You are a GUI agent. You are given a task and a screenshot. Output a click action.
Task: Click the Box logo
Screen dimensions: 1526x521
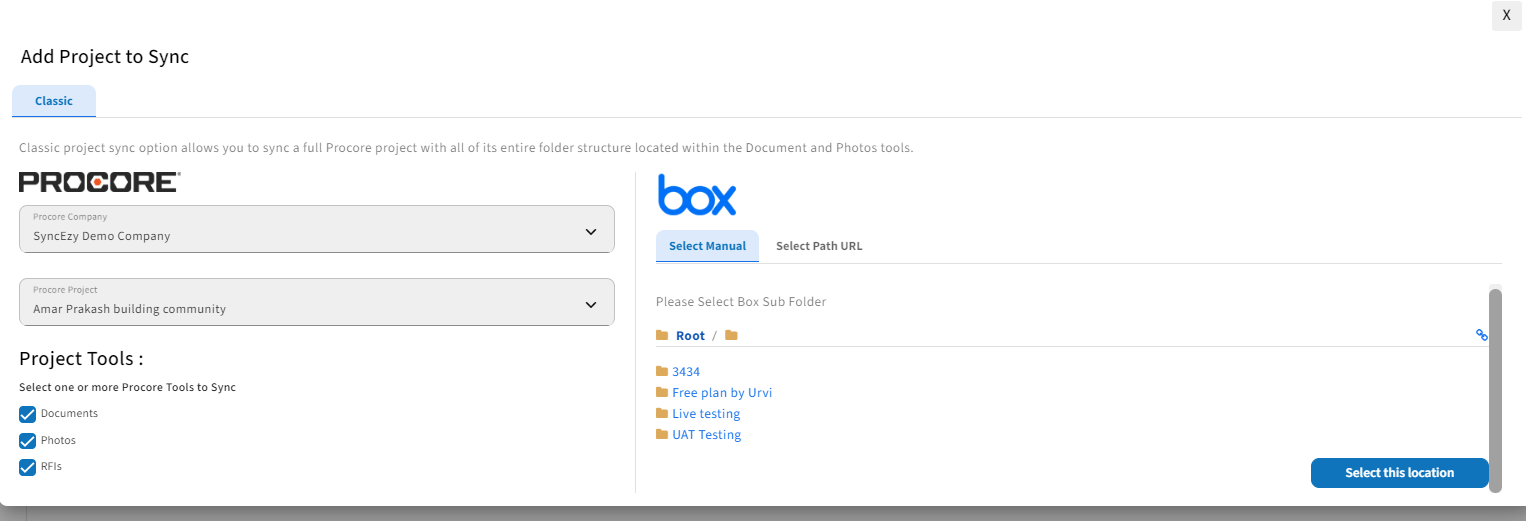click(697, 194)
